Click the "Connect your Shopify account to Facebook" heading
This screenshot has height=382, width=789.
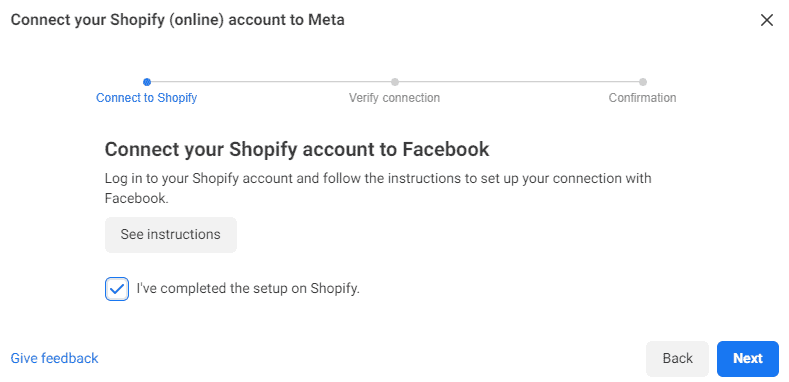point(297,149)
